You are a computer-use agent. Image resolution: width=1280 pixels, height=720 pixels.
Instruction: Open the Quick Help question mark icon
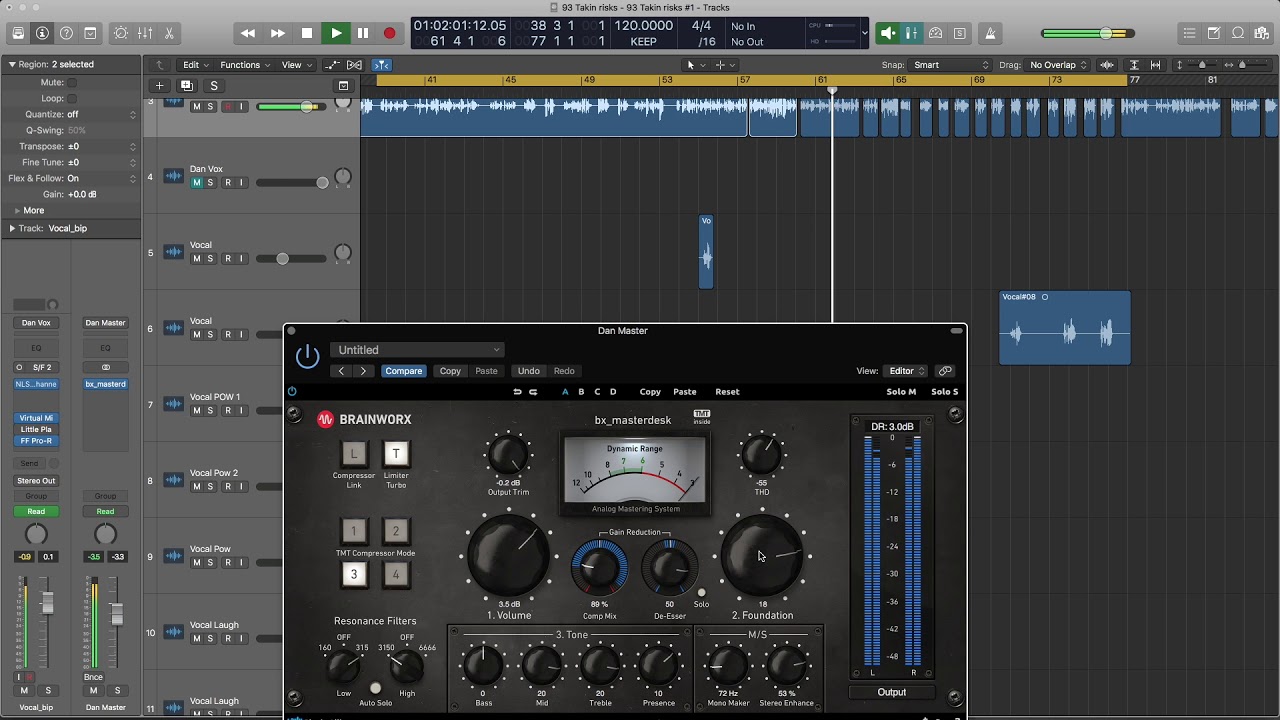click(66, 33)
